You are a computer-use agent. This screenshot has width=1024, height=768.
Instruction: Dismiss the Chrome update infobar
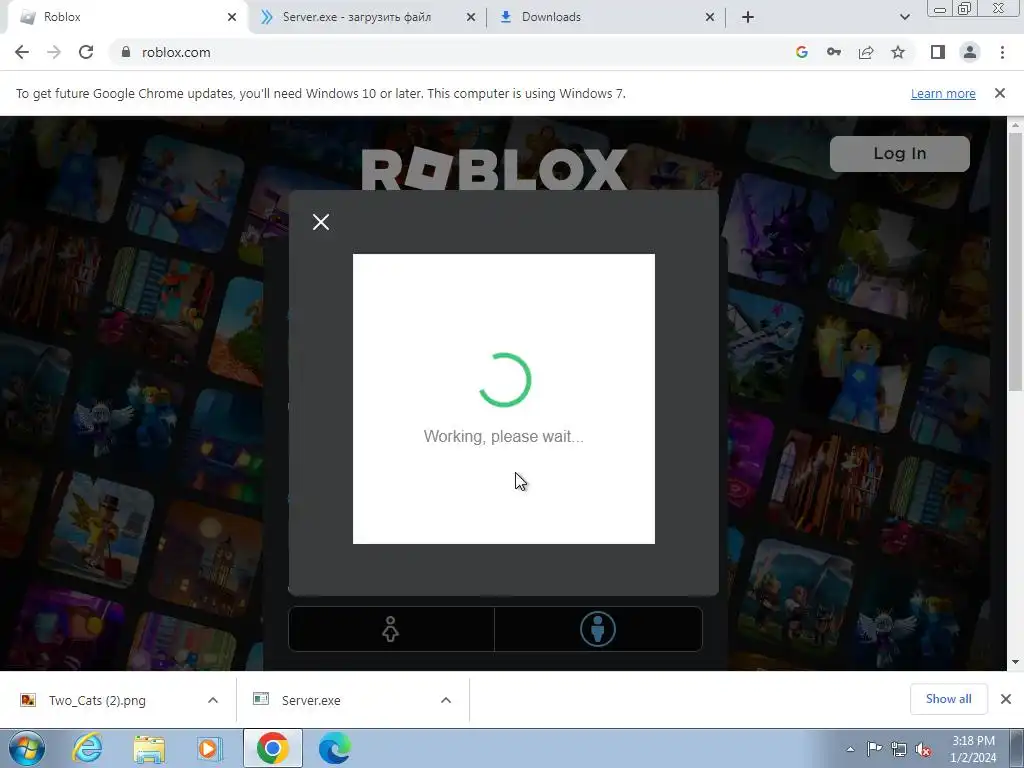pyautogui.click(x=1000, y=93)
